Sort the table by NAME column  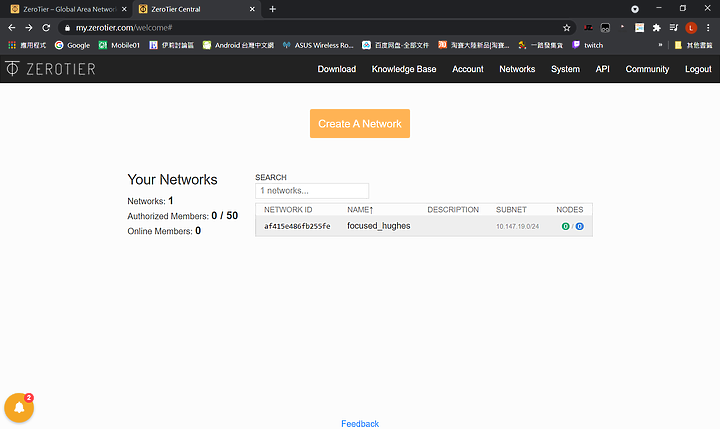pos(360,209)
